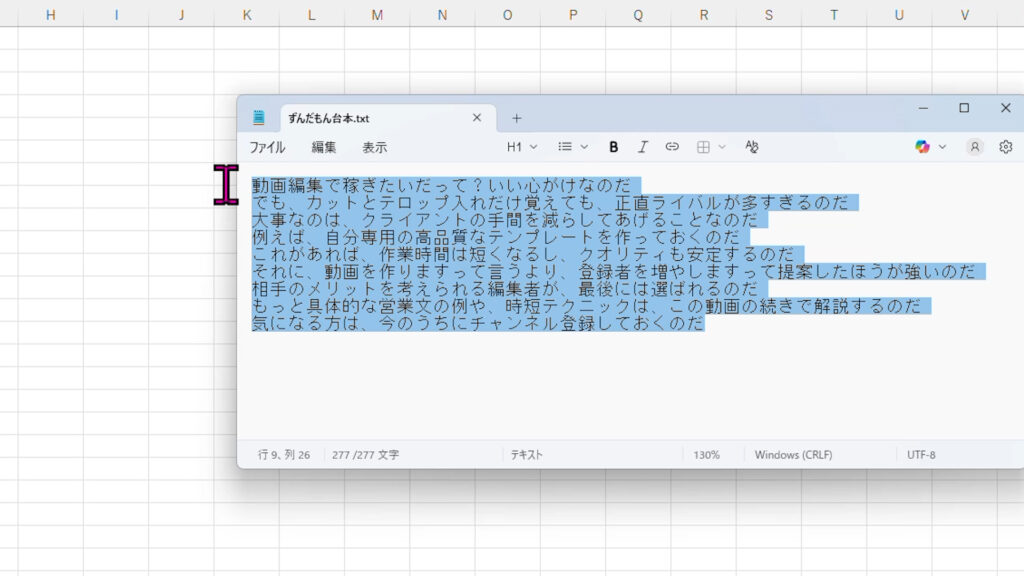This screenshot has width=1024, height=576.
Task: Expand the H1 heading dropdown
Action: point(522,147)
